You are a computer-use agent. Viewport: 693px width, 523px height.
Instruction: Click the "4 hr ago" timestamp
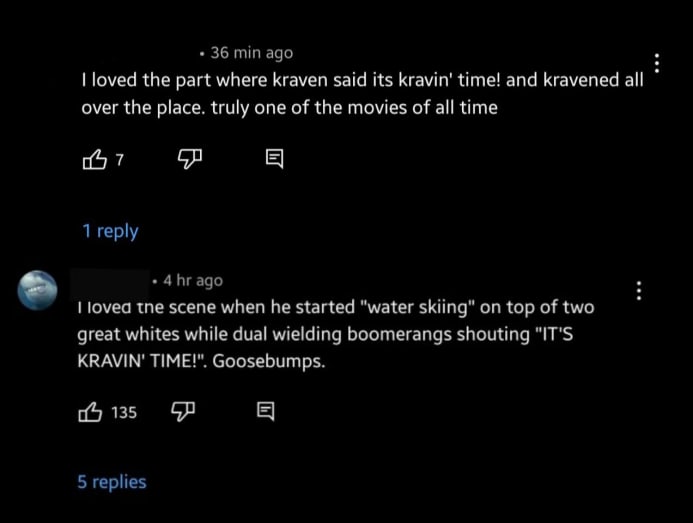pyautogui.click(x=192, y=281)
